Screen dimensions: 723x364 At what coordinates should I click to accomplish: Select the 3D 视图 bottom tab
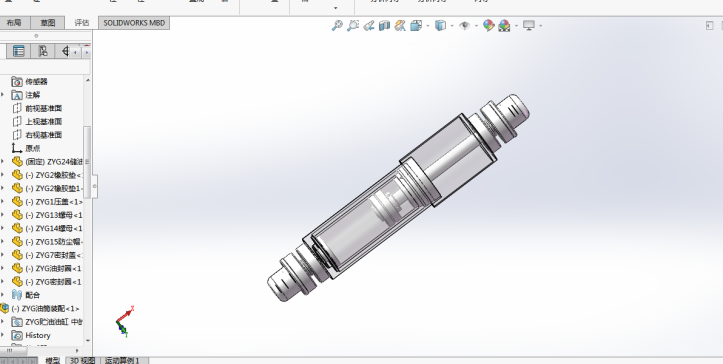pyautogui.click(x=83, y=360)
